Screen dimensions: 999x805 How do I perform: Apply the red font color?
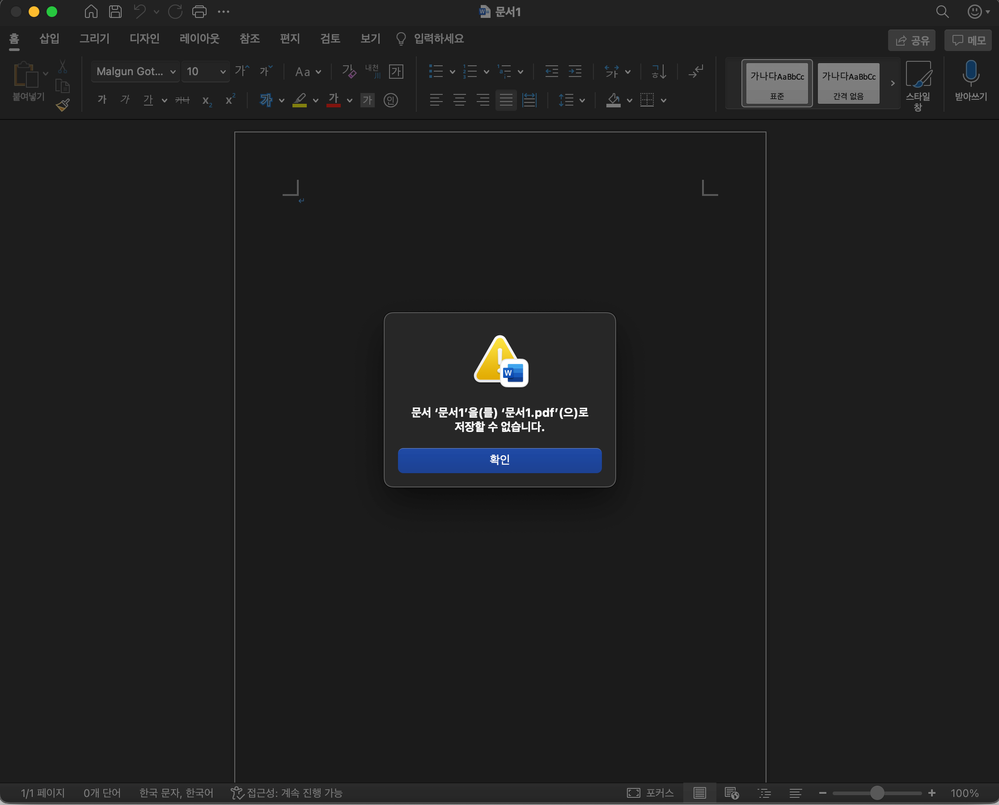(x=333, y=100)
